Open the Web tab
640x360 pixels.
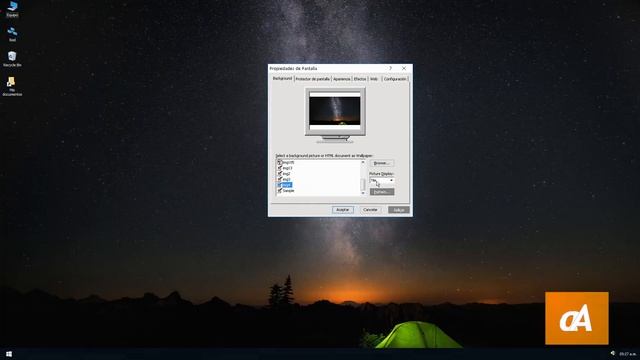click(374, 79)
